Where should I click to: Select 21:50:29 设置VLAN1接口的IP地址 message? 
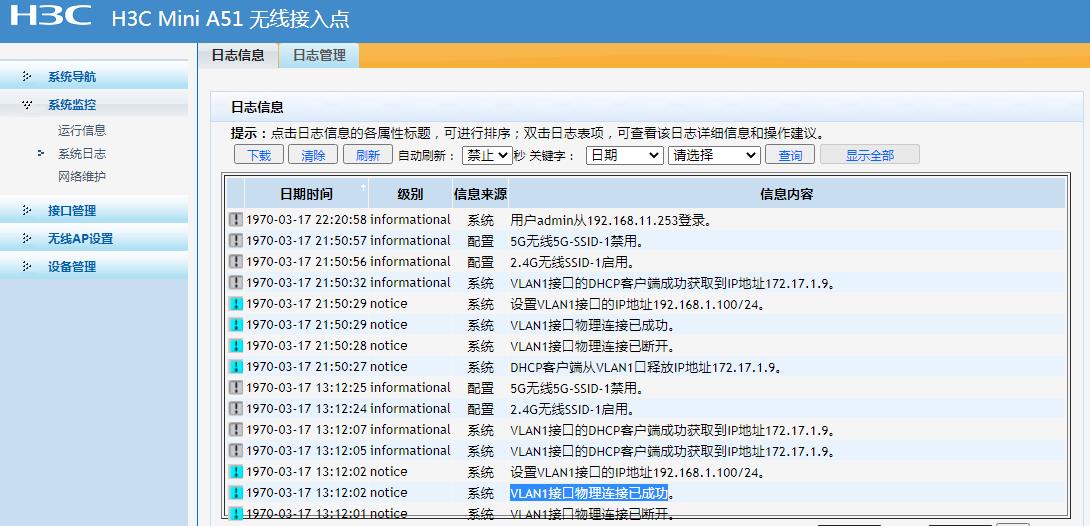pos(638,304)
